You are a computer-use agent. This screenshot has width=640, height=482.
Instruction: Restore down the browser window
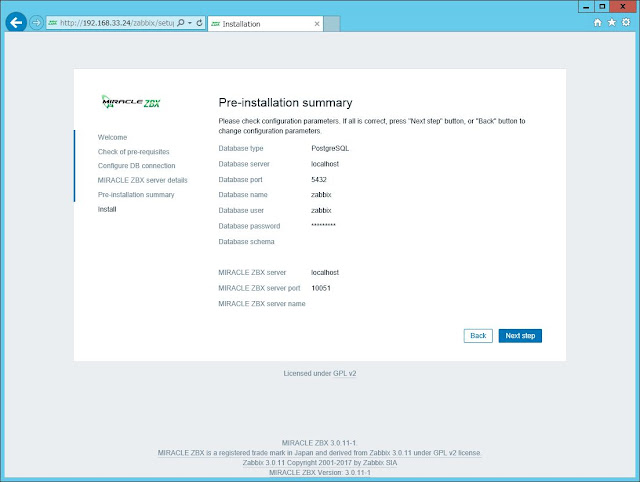click(602, 7)
